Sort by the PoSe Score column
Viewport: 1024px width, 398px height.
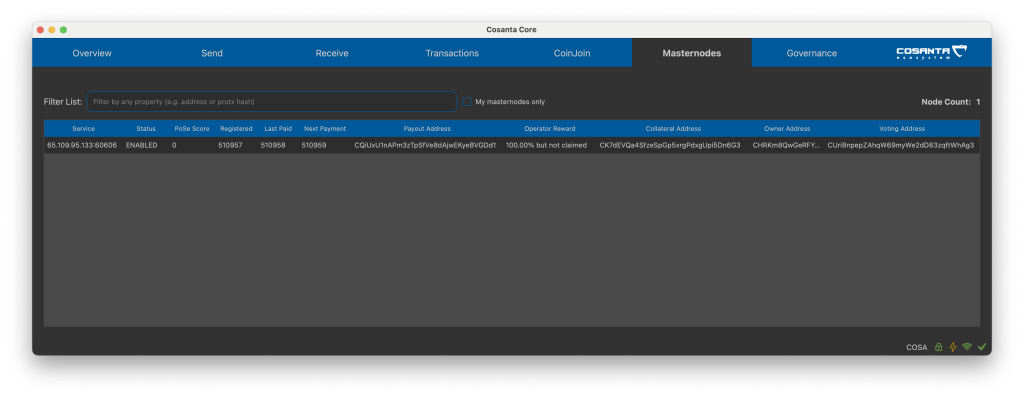[192, 129]
